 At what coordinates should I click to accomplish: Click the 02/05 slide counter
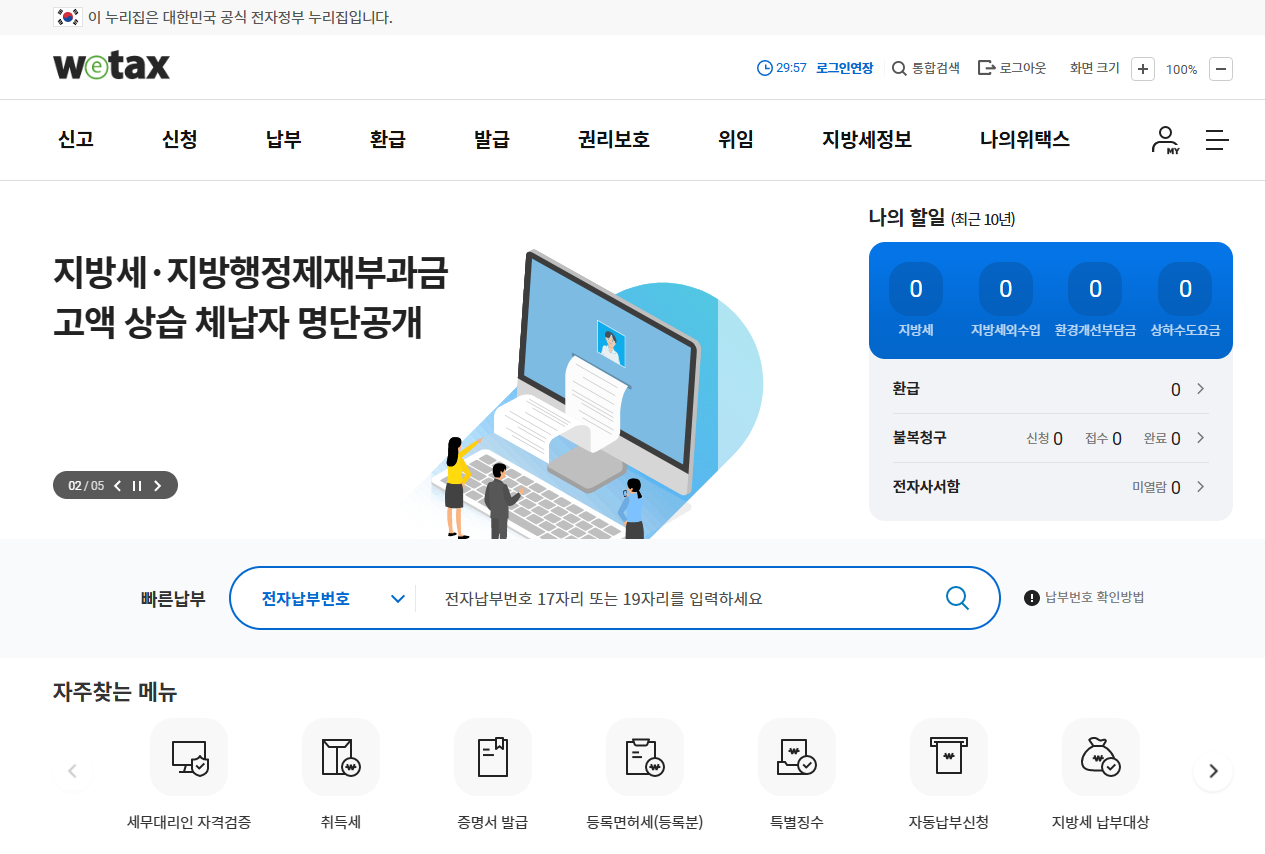86,486
